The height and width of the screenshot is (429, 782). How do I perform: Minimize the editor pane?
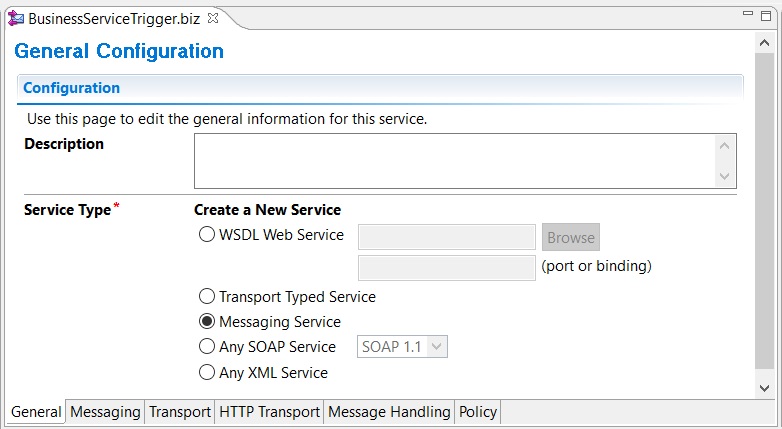748,13
